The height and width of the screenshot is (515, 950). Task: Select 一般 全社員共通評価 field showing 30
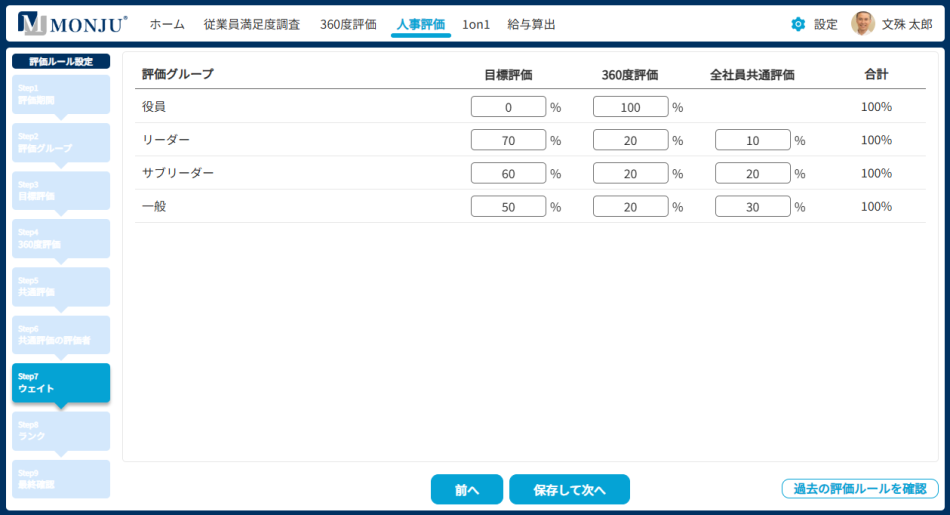(752, 207)
